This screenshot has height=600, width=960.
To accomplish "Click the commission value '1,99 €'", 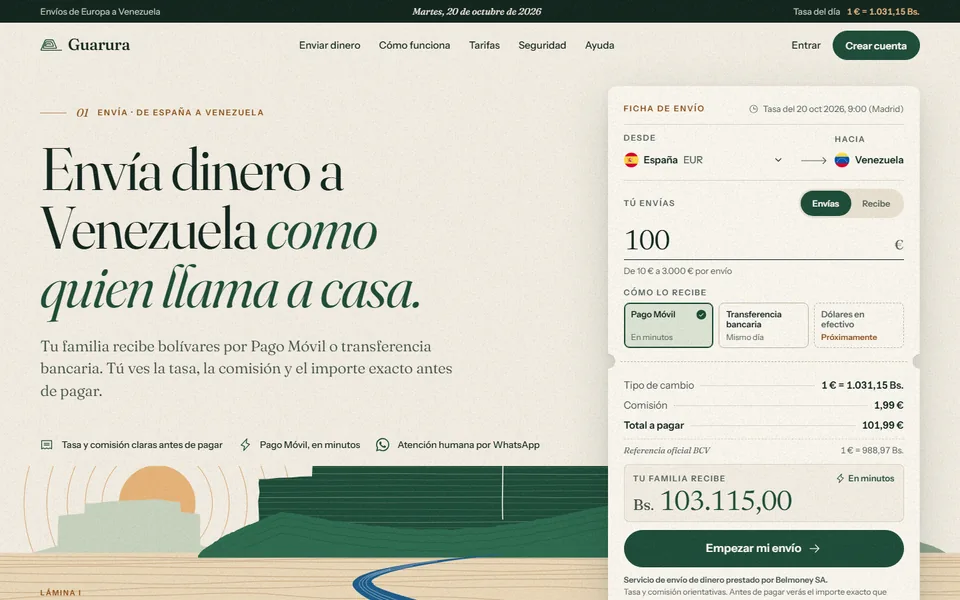I will click(888, 405).
